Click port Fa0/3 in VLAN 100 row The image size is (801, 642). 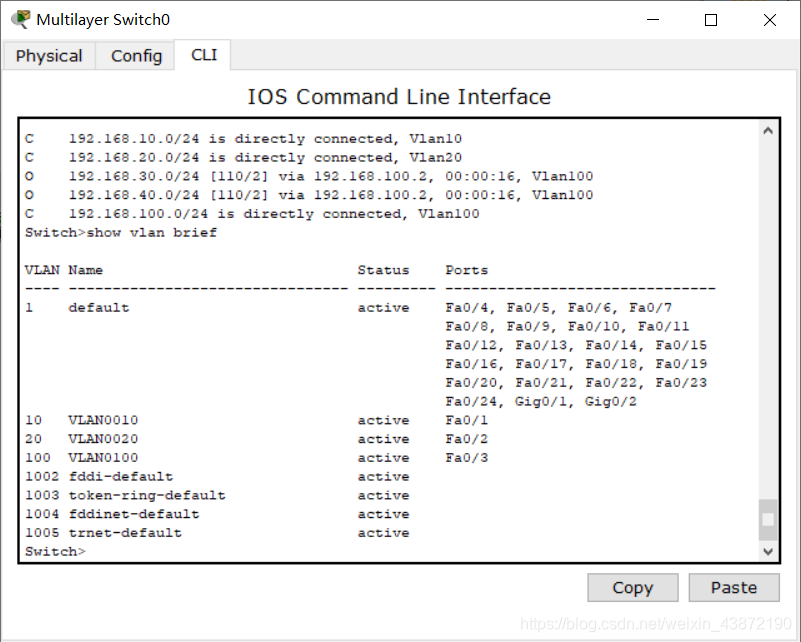(466, 458)
